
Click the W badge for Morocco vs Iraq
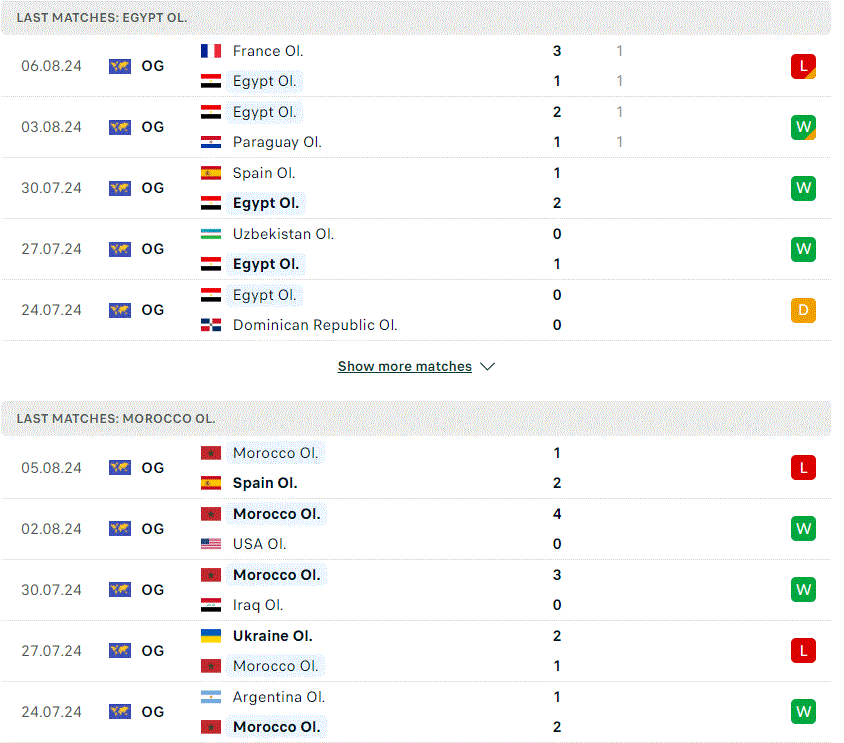(803, 590)
